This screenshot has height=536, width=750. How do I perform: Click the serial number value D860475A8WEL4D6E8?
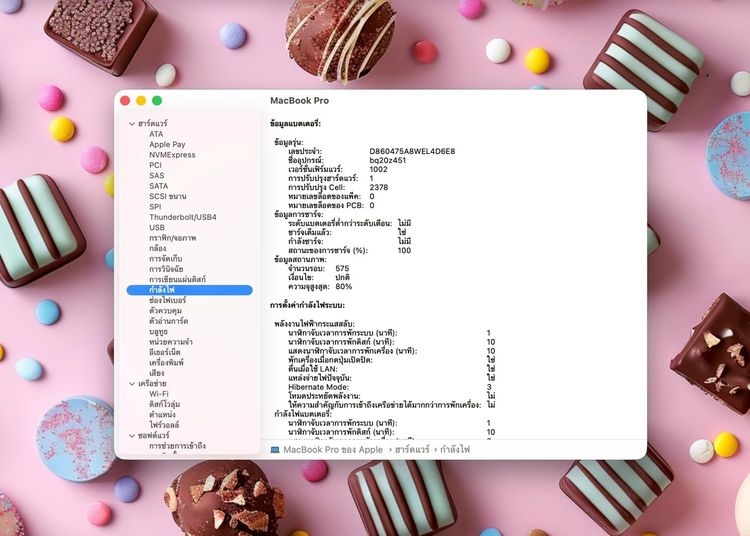[412, 151]
